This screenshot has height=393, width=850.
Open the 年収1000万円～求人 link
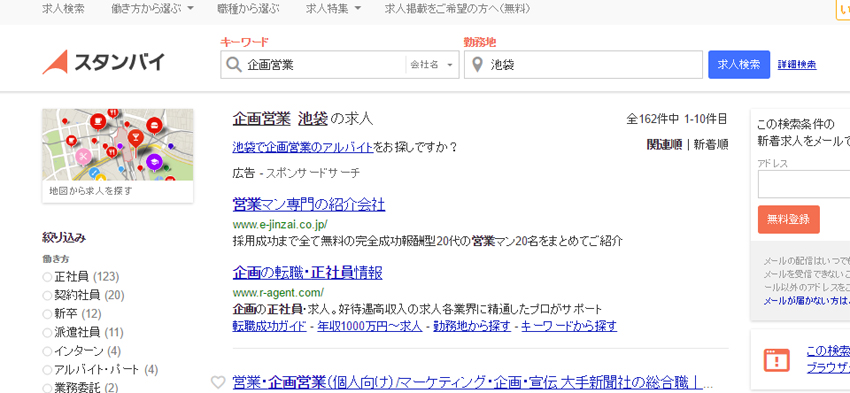tap(370, 326)
